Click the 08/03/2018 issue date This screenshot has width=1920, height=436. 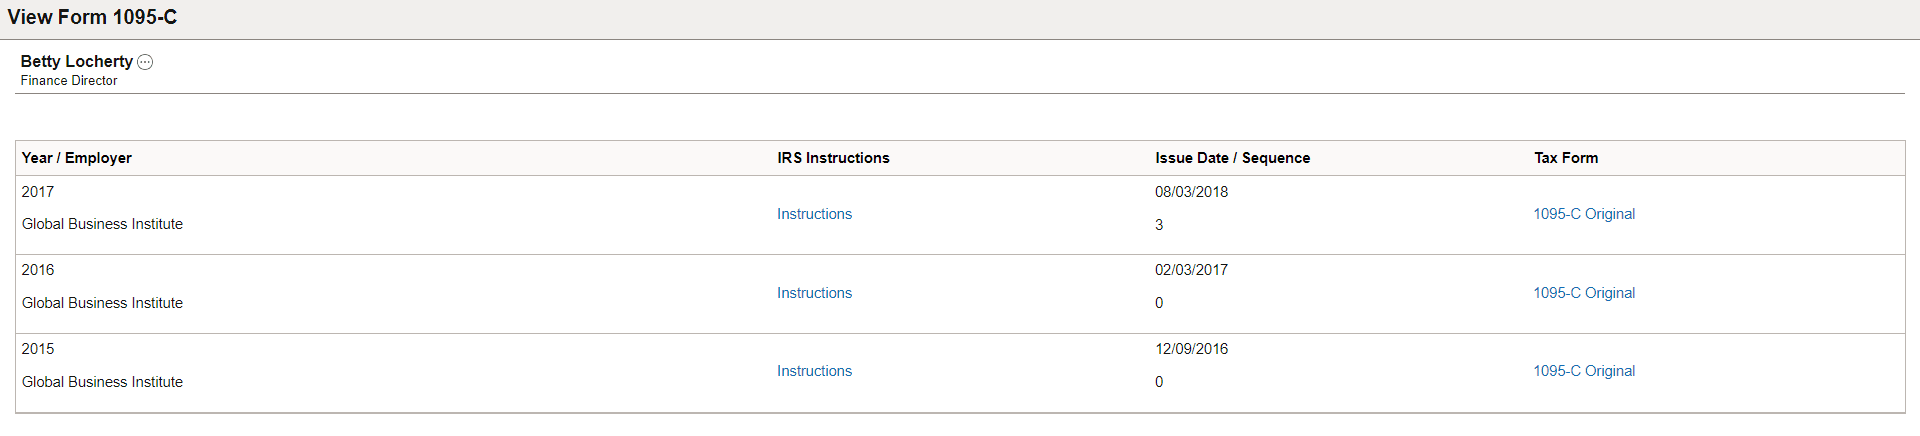[1191, 192]
